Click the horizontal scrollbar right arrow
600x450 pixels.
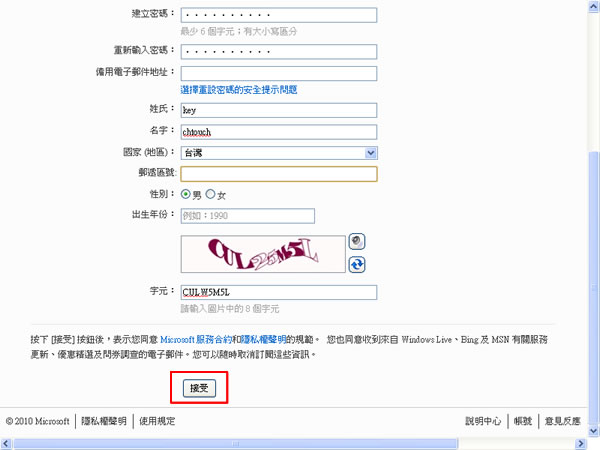[x=581, y=444]
